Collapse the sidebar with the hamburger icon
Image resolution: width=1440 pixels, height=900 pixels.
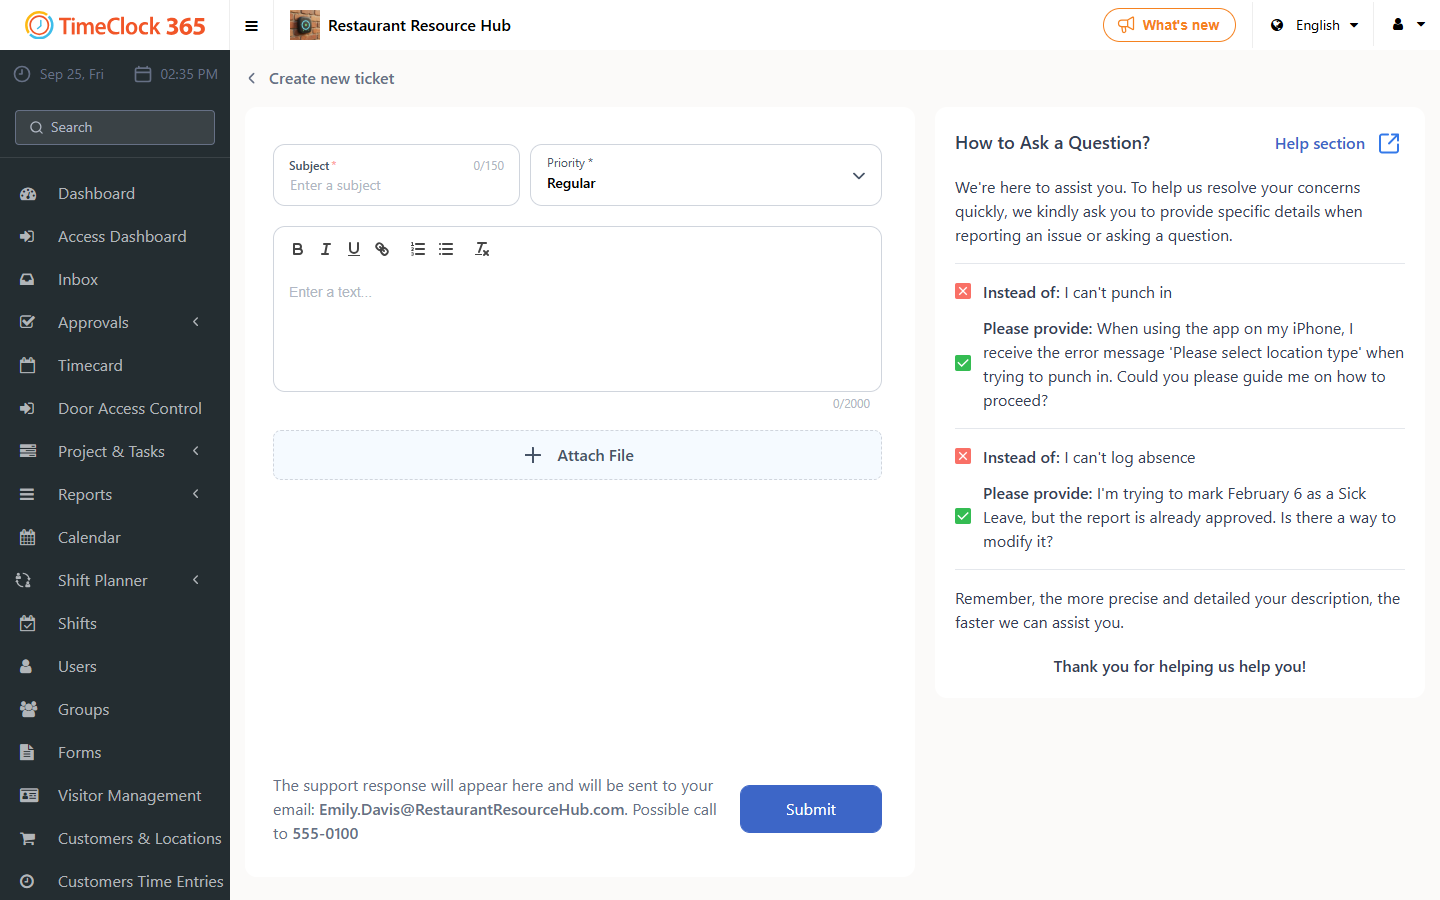(x=252, y=26)
